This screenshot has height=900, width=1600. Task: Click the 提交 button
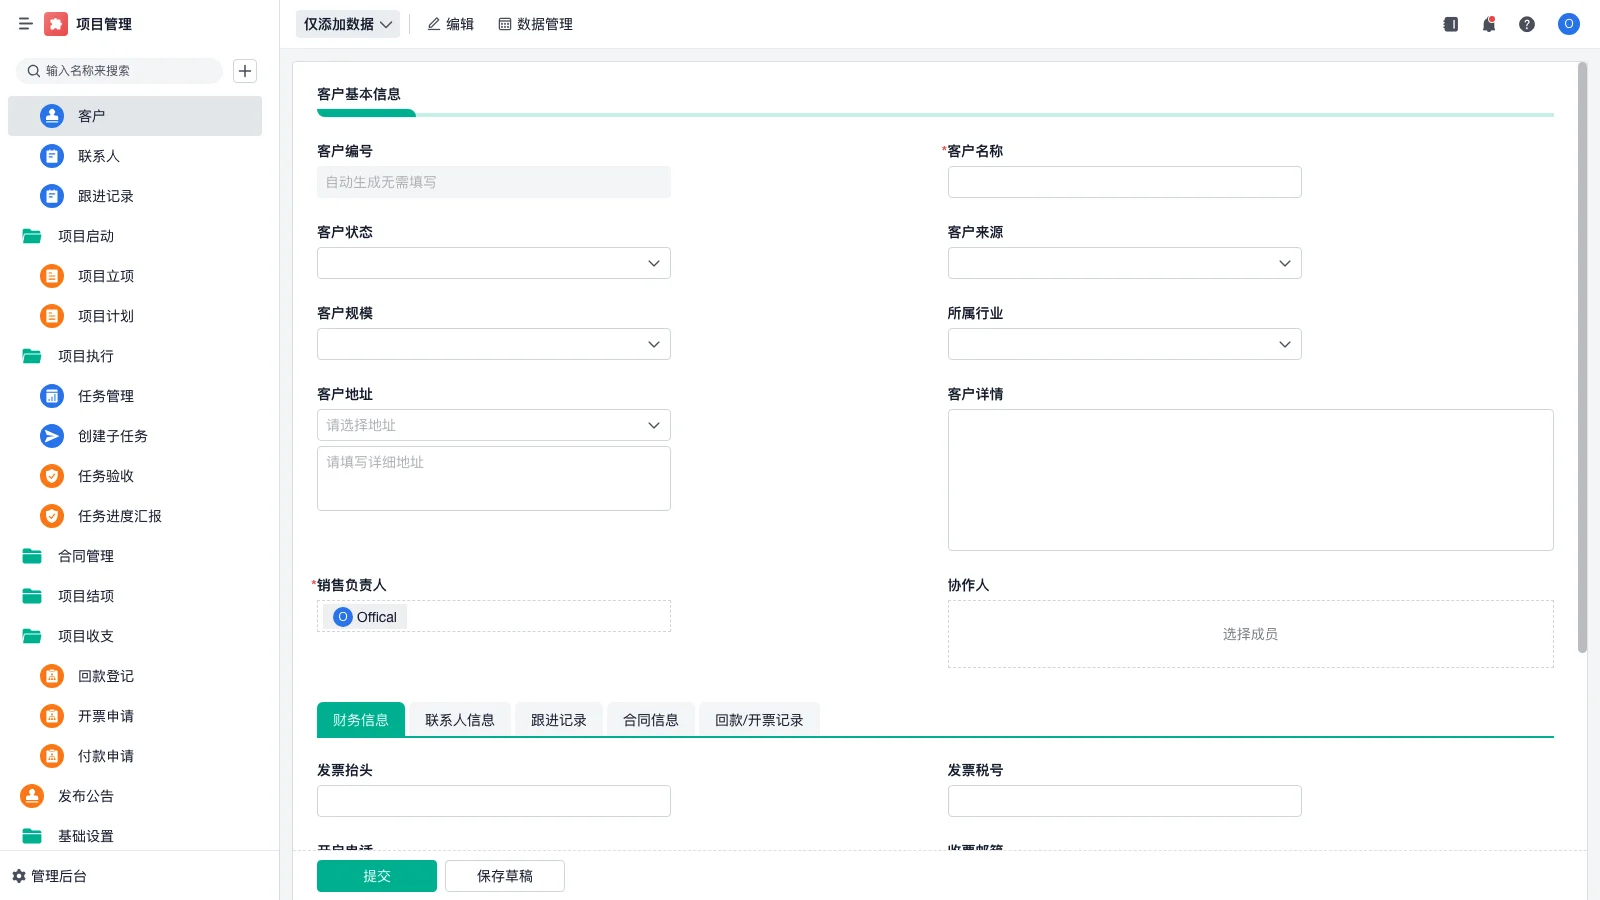(376, 875)
